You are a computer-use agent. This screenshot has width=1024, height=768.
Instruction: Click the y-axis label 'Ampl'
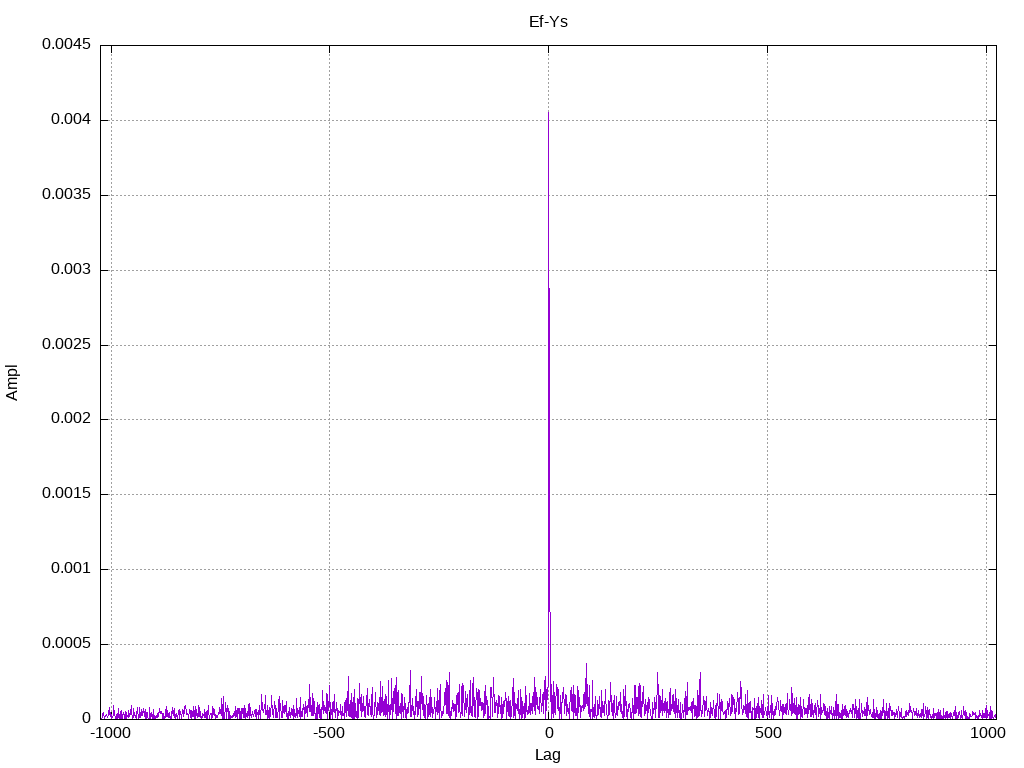12,383
